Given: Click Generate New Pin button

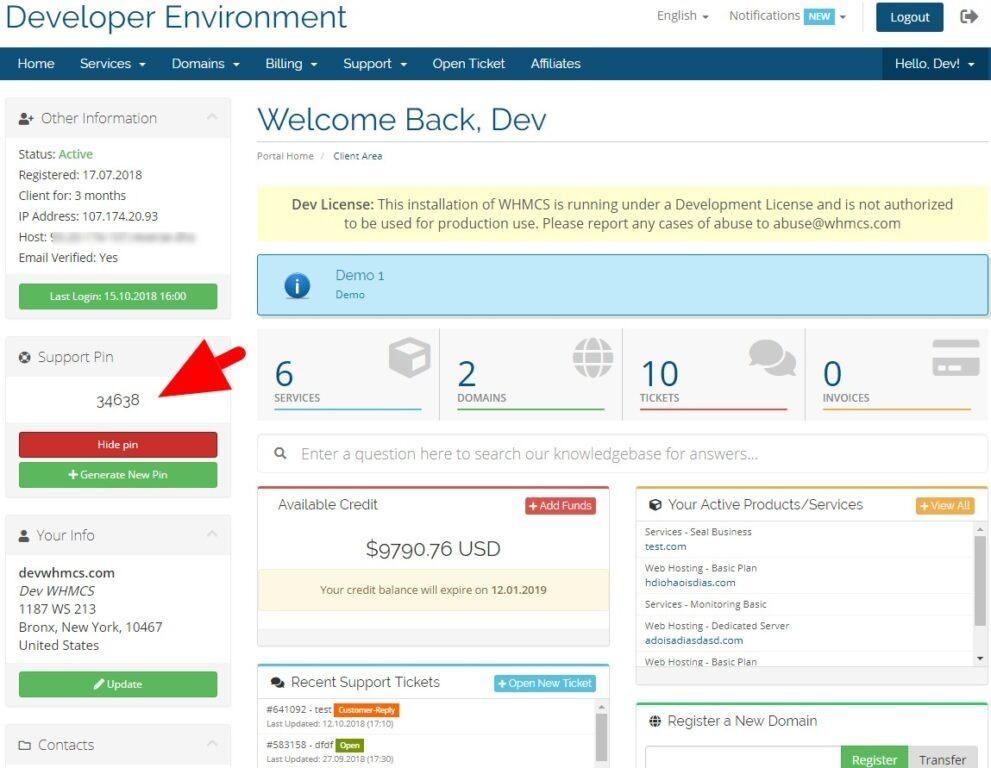Looking at the screenshot, I should 118,475.
